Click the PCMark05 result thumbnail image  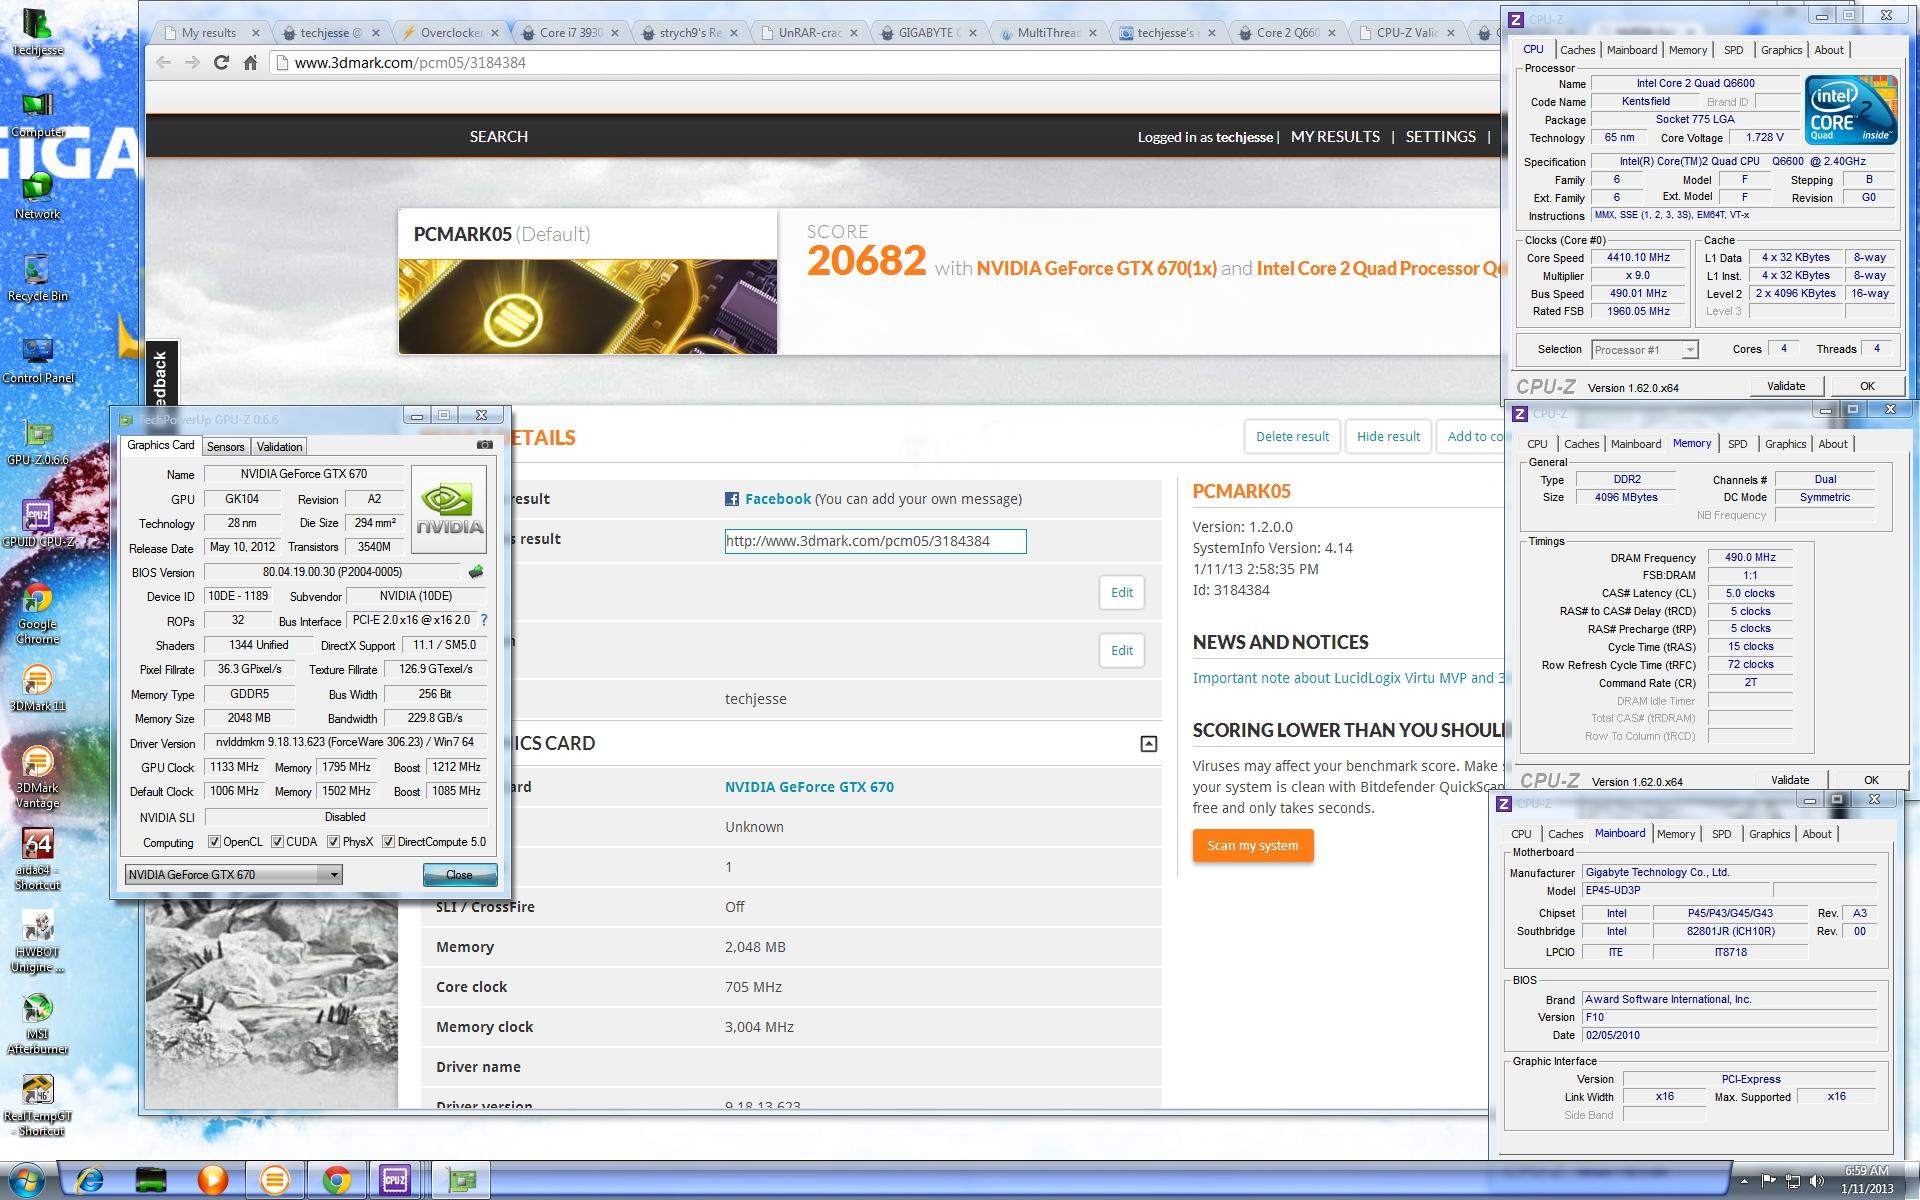click(588, 306)
